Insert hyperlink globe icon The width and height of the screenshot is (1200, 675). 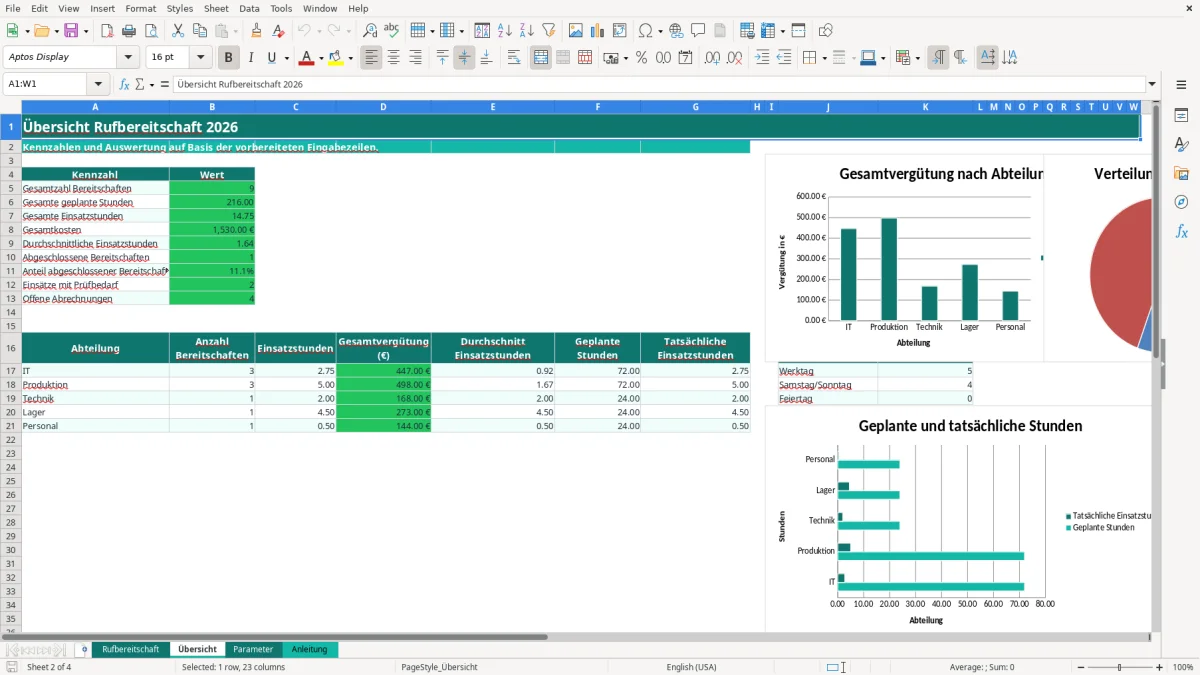tap(676, 31)
